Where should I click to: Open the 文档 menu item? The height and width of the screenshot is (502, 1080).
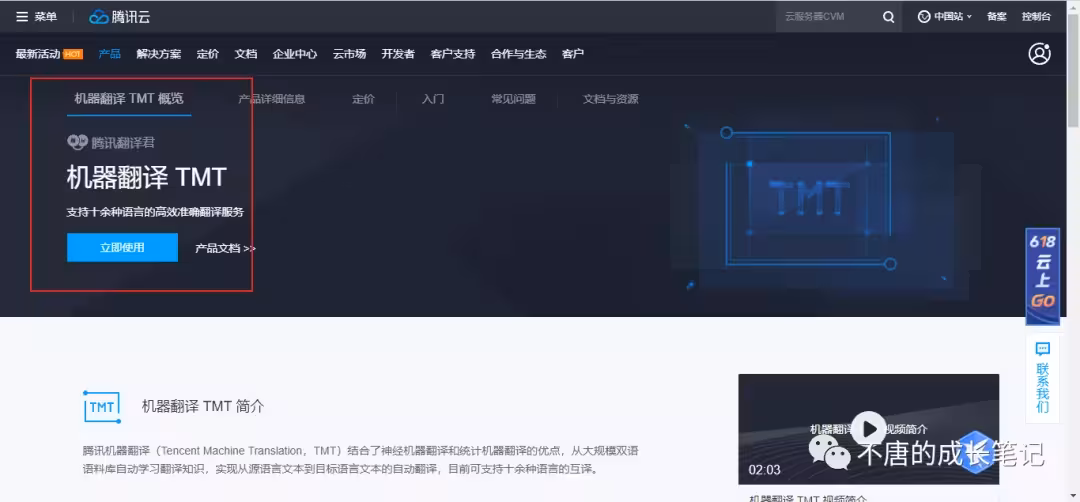coord(245,54)
